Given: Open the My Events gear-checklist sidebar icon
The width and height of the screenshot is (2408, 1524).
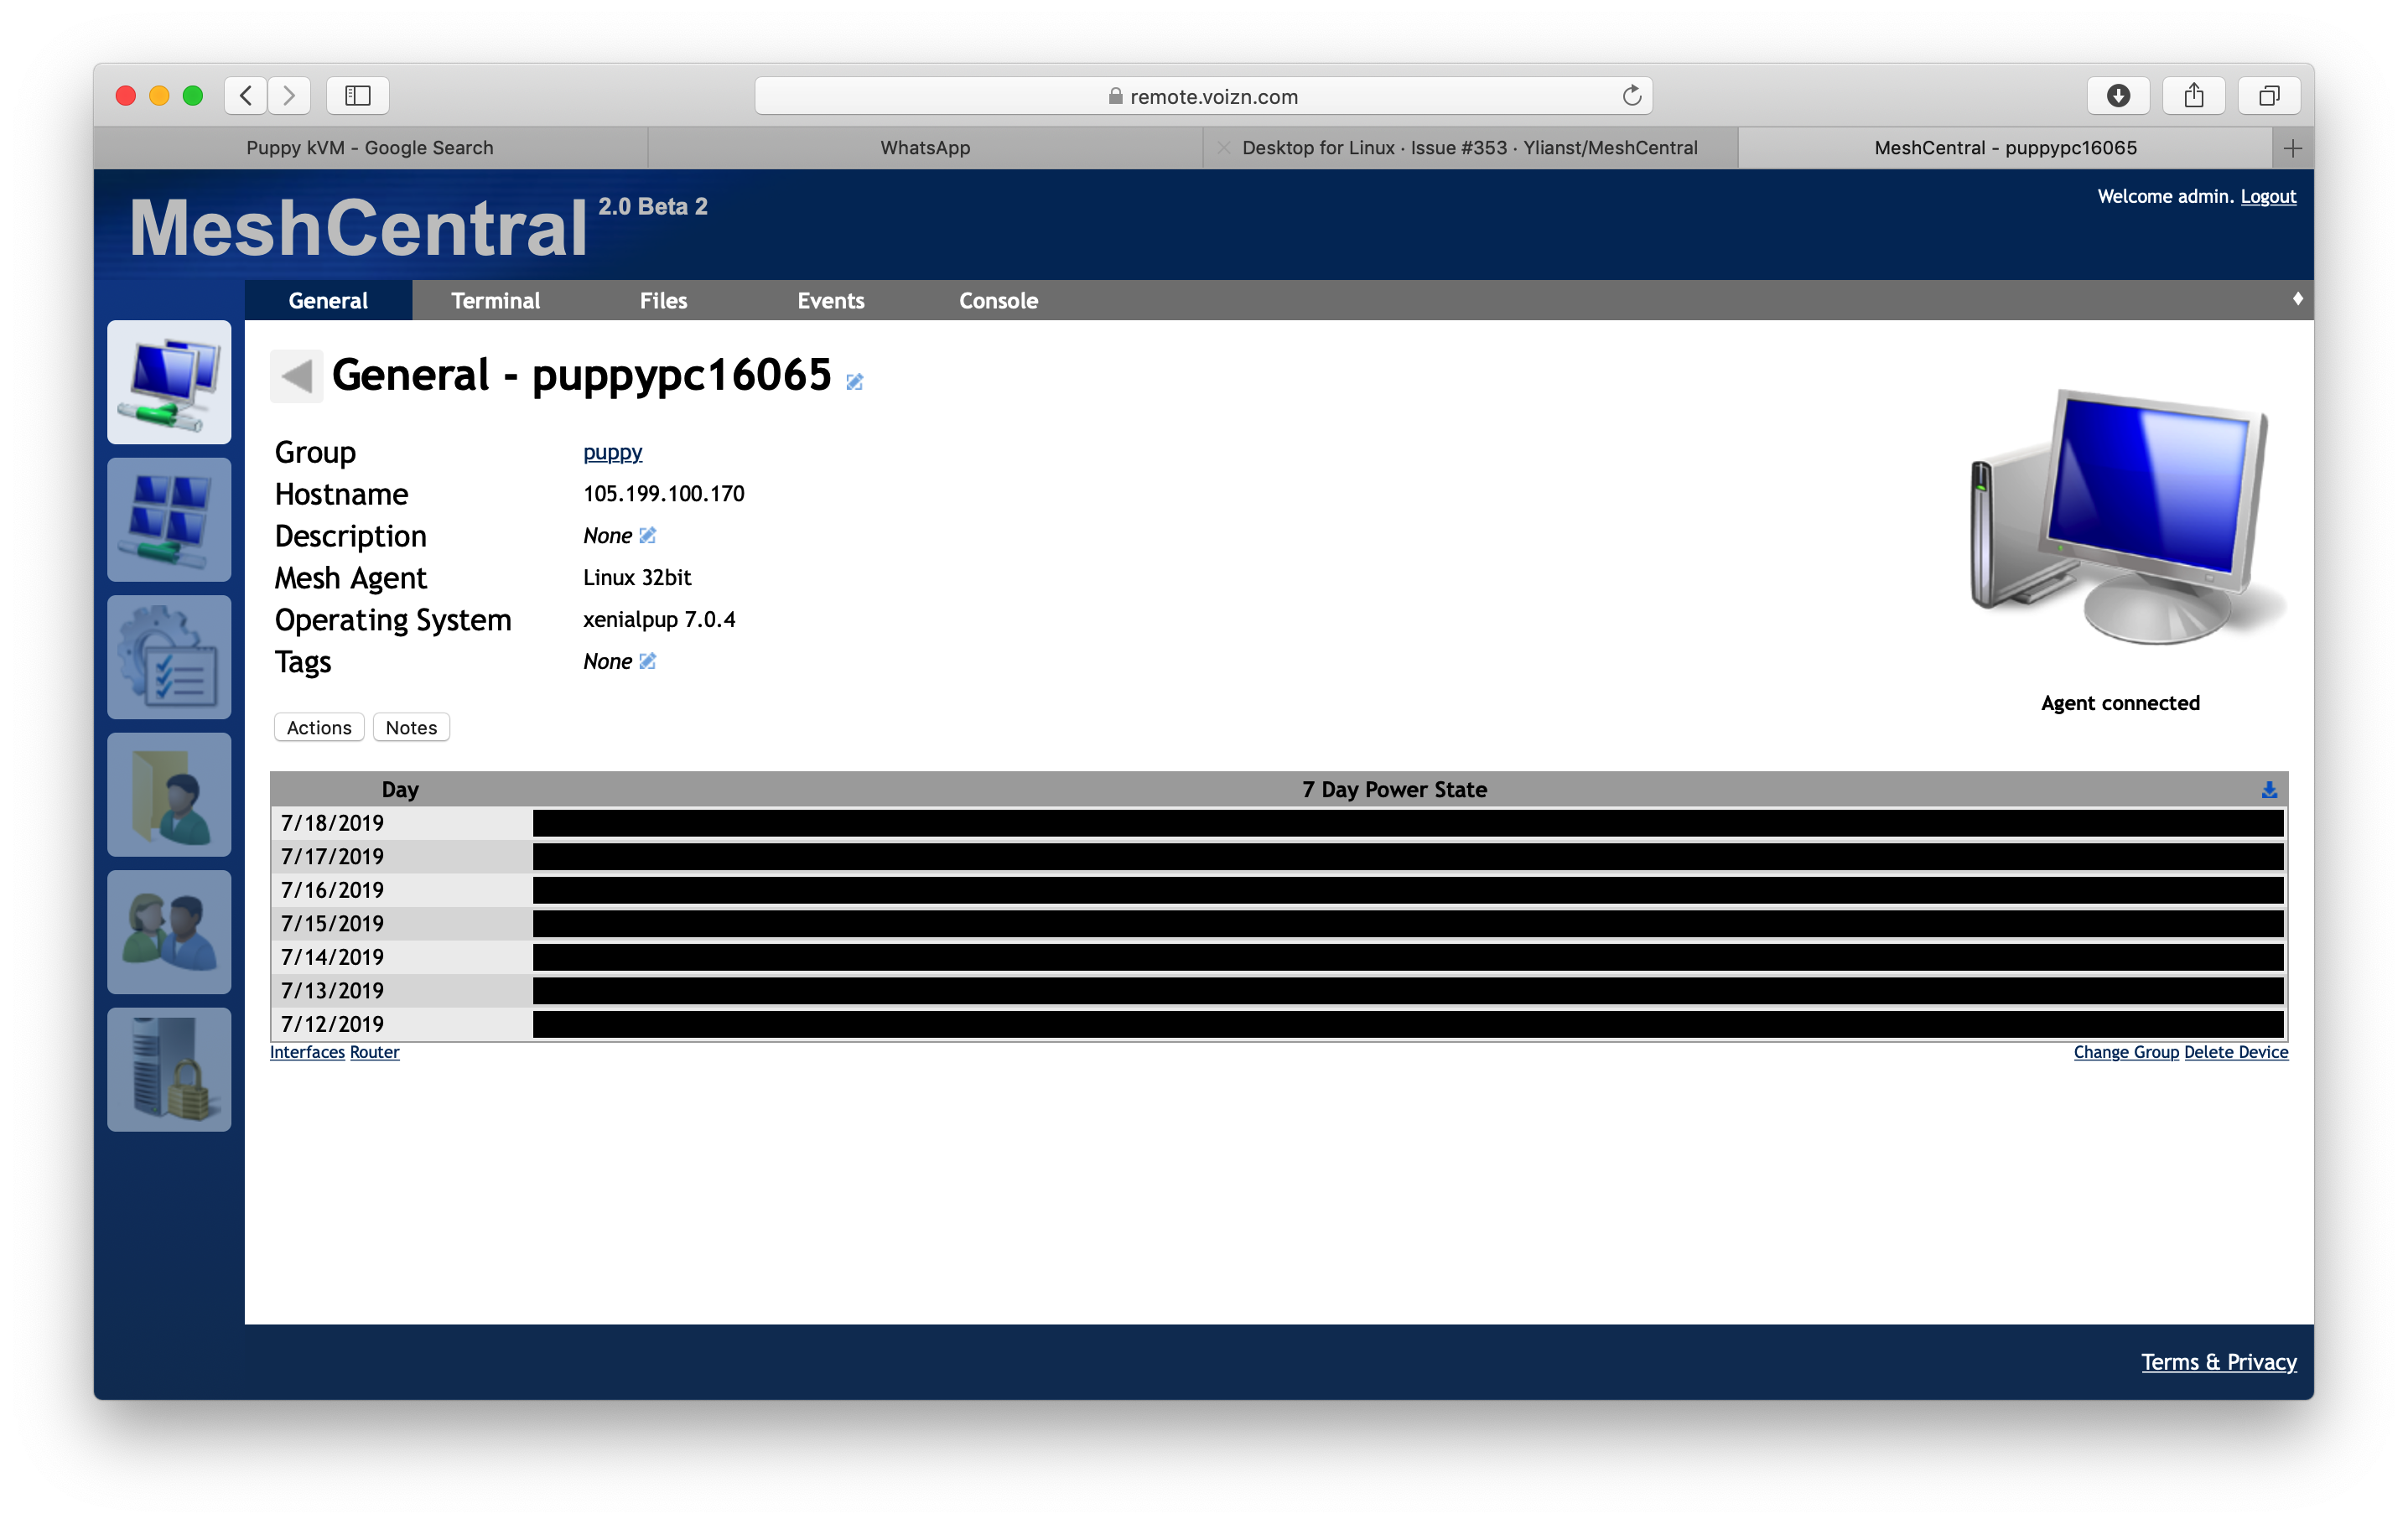Looking at the screenshot, I should (x=168, y=656).
